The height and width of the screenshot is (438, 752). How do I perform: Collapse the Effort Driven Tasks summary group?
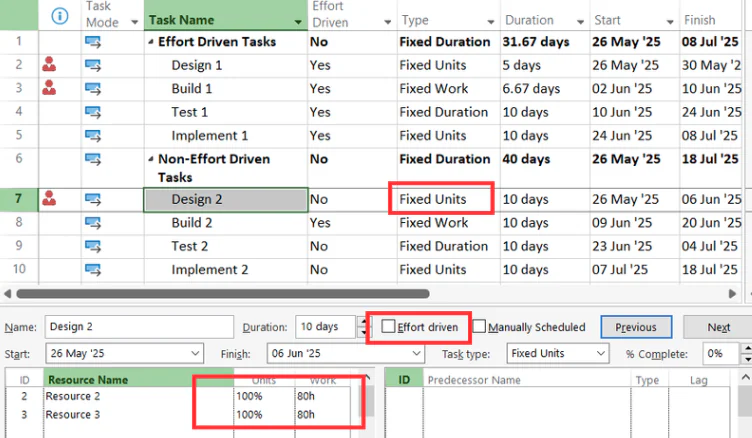(x=151, y=42)
